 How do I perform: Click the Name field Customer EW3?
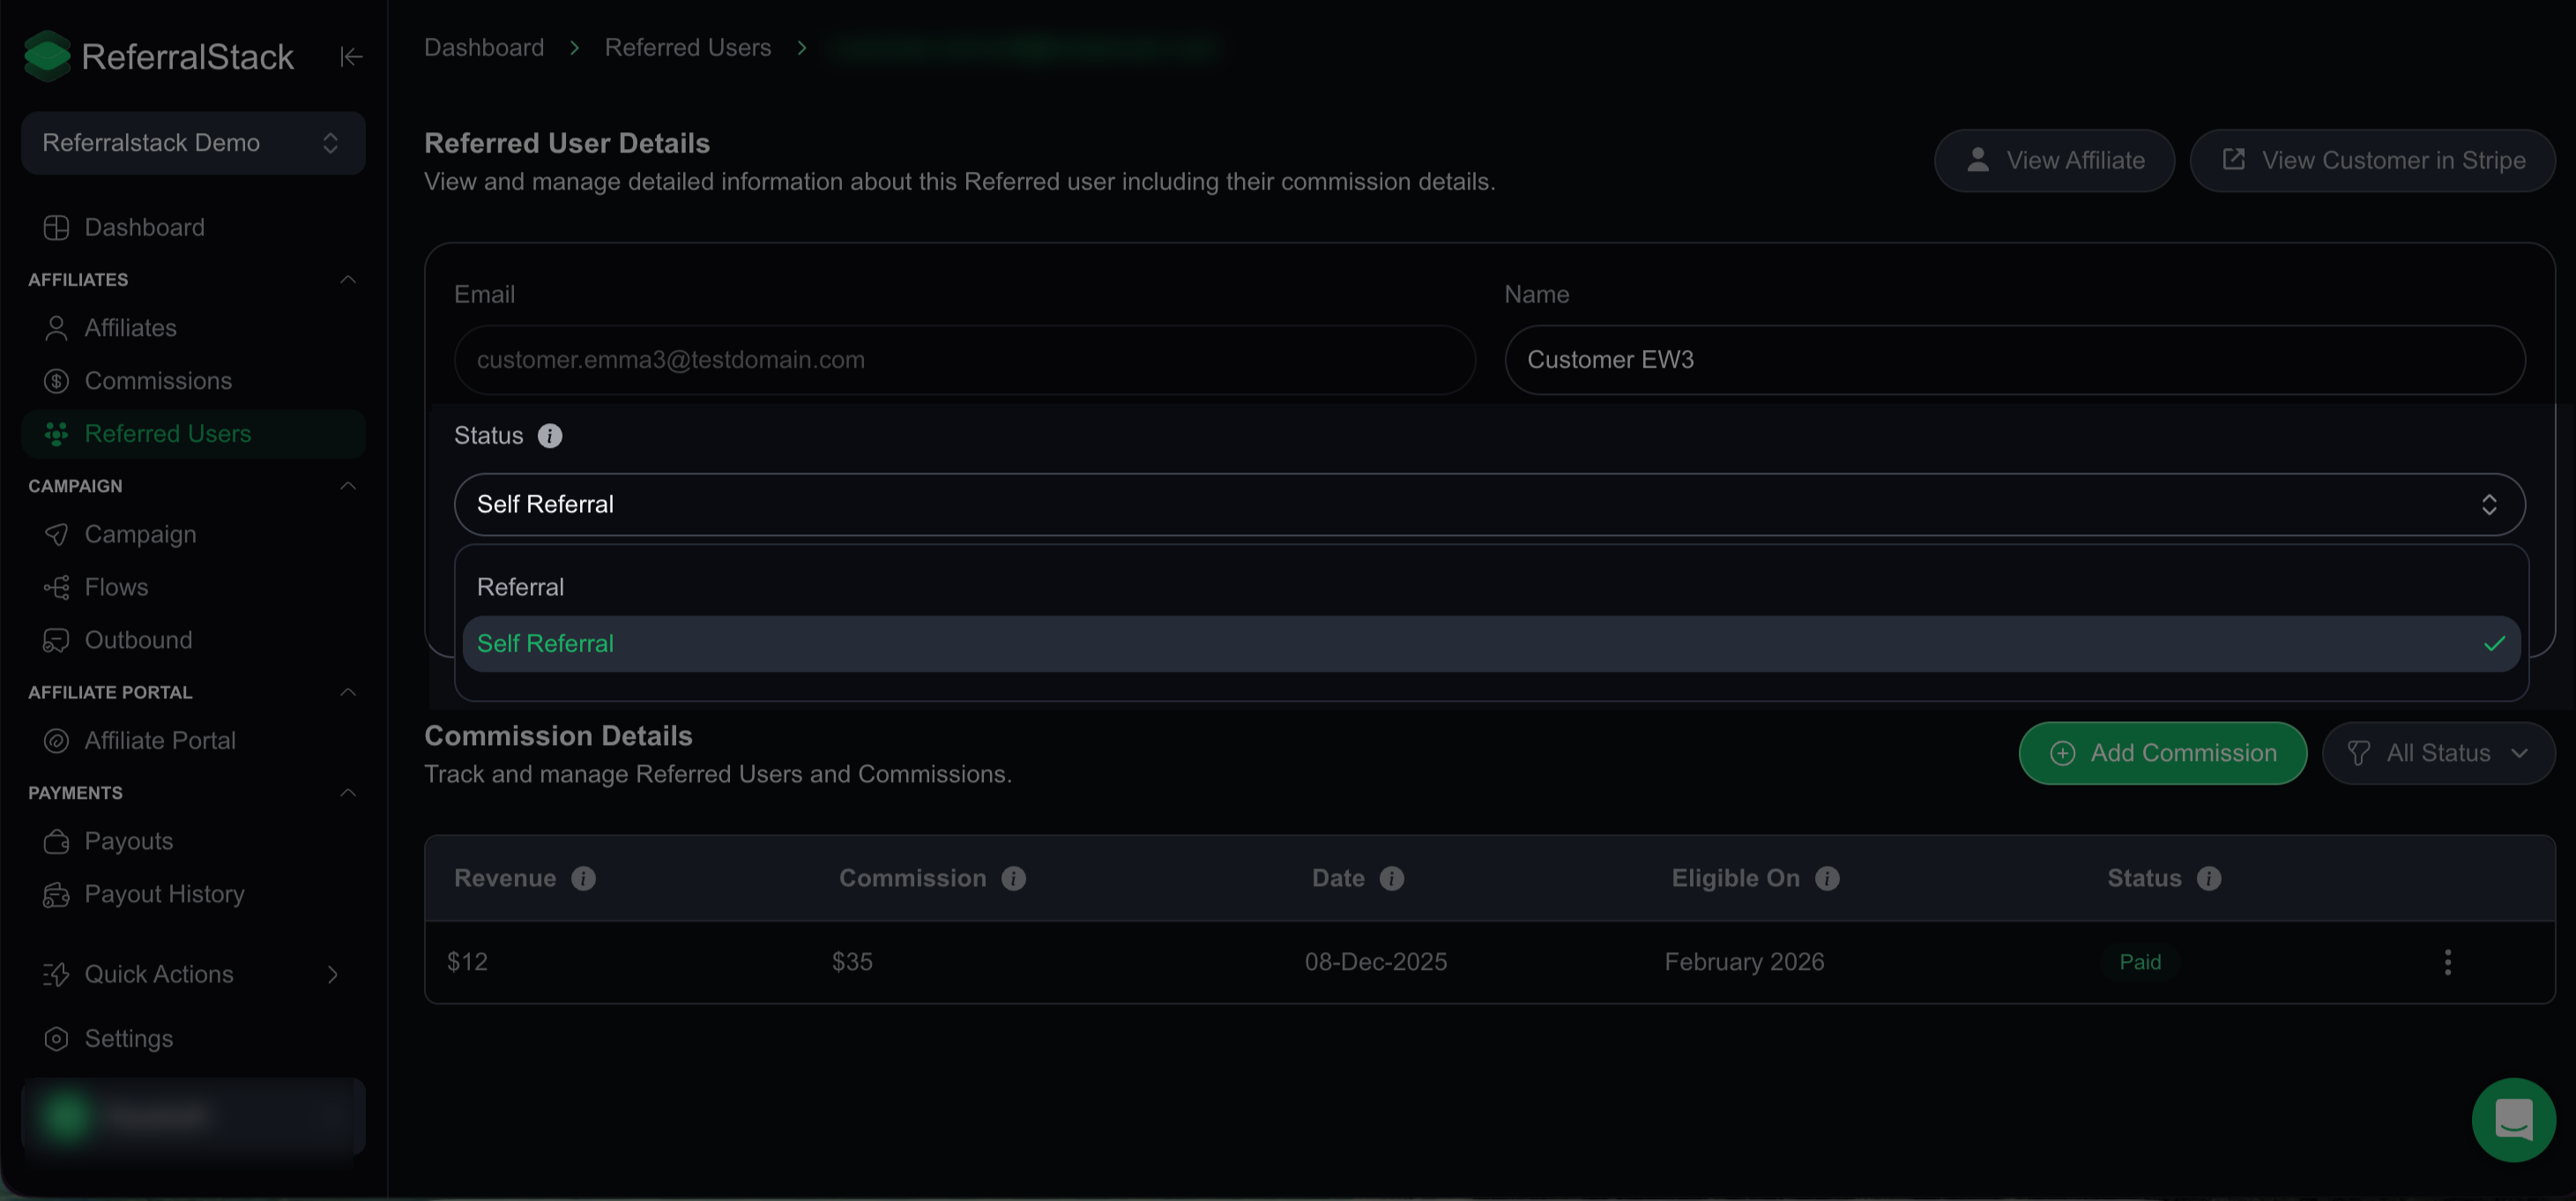click(2014, 360)
